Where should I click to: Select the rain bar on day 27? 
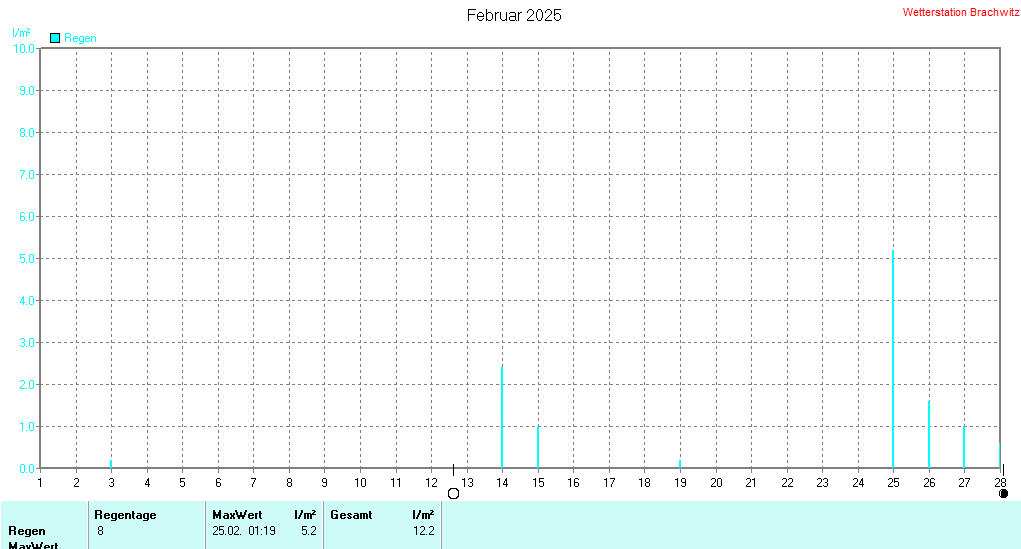point(964,447)
